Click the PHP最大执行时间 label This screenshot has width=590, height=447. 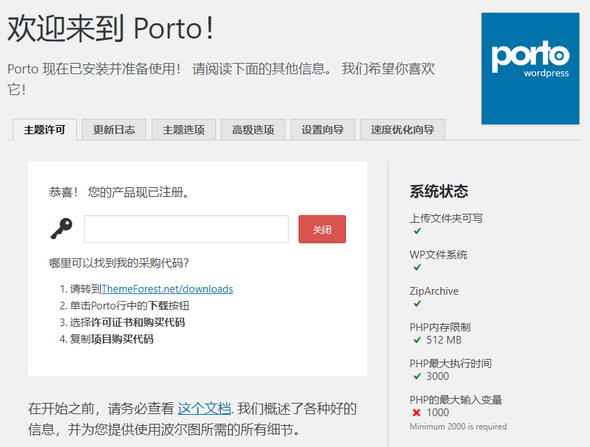coord(450,363)
